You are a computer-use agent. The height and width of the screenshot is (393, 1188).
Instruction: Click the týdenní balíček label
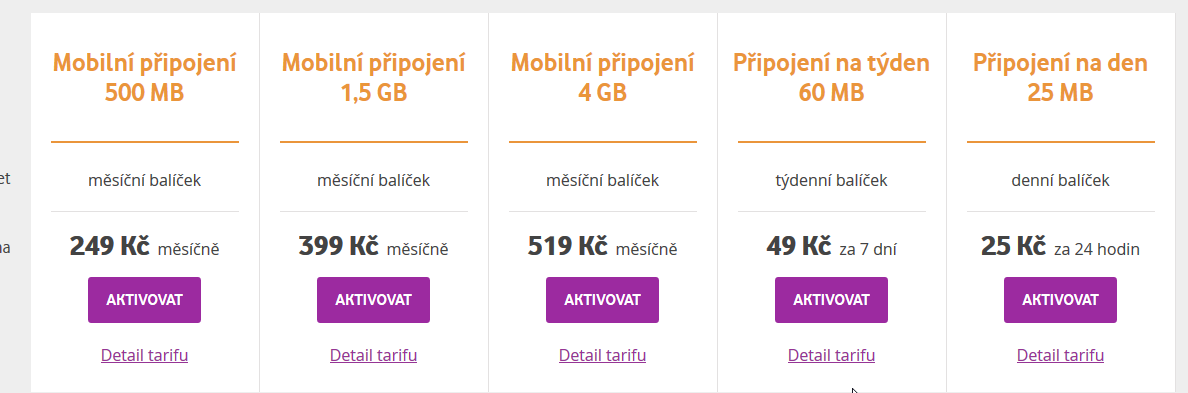tap(831, 181)
